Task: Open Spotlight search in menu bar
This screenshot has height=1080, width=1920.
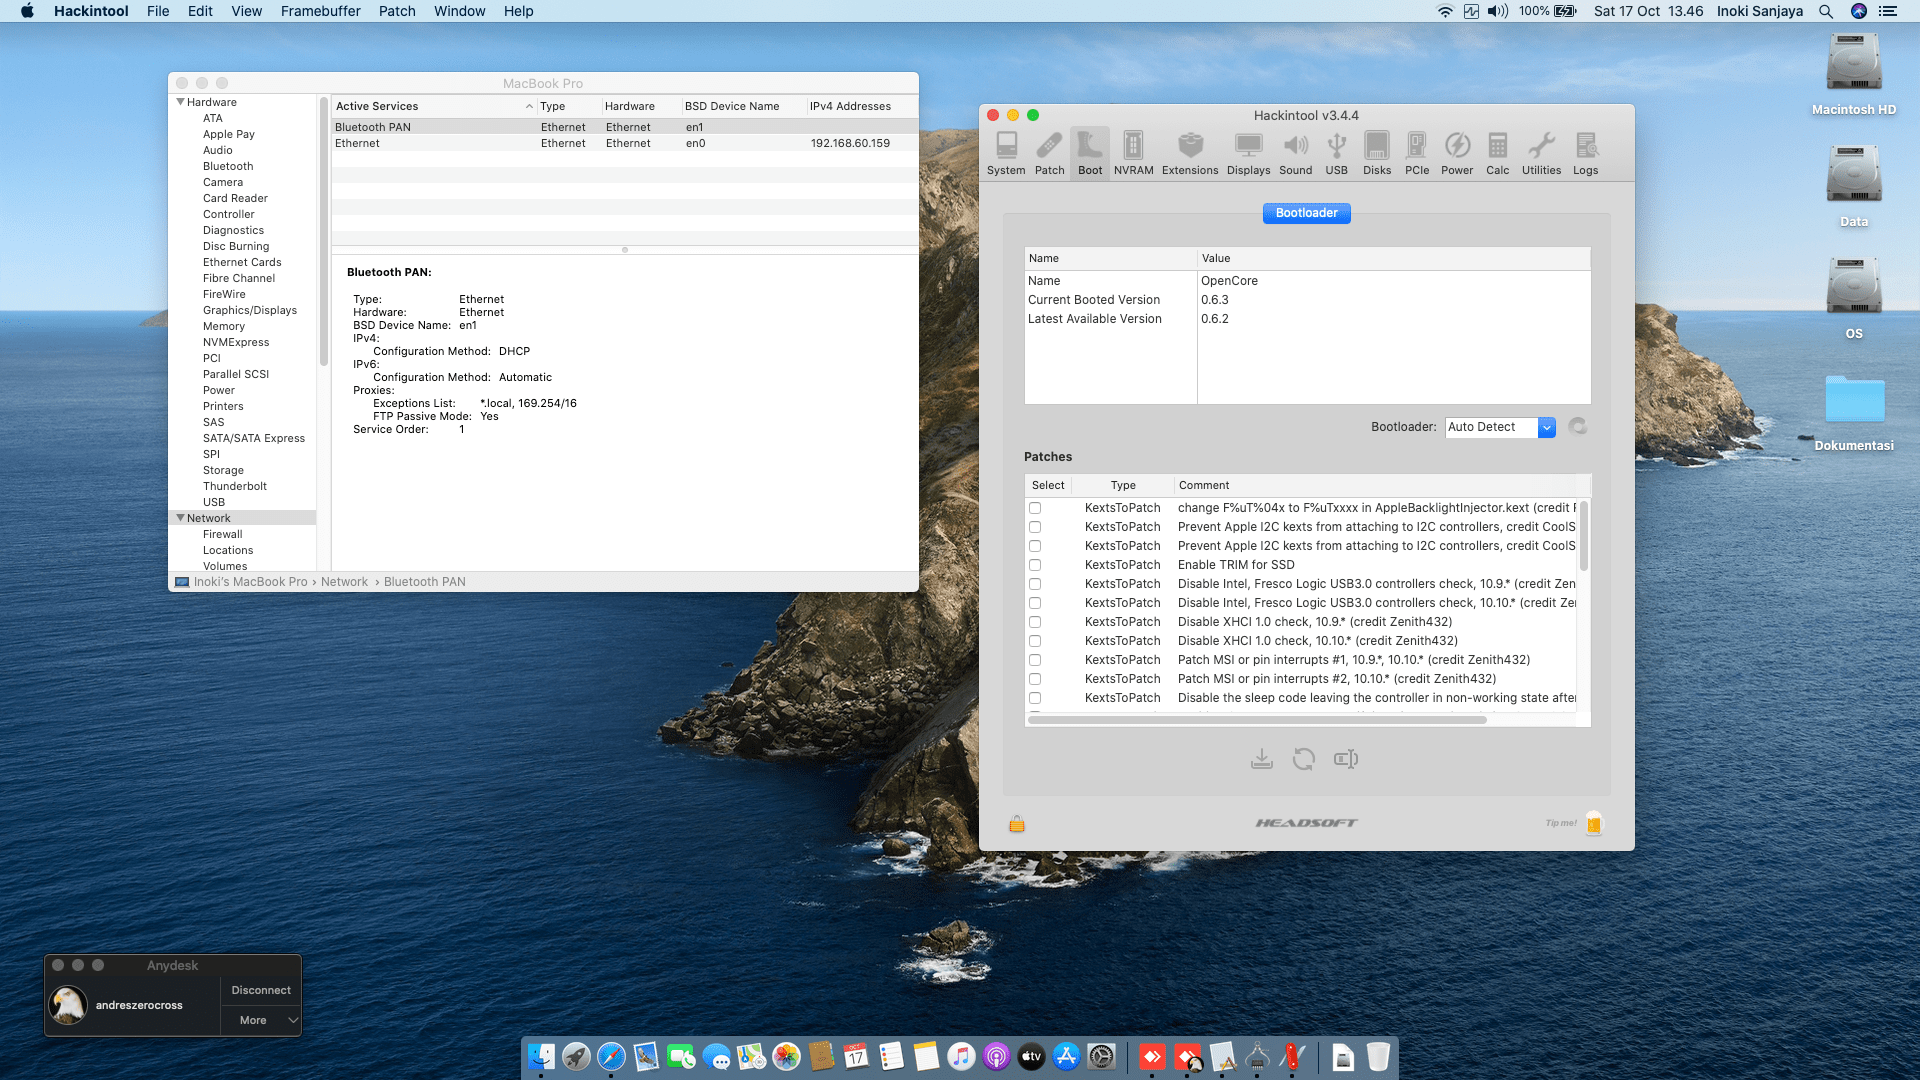Action: click(x=1826, y=11)
